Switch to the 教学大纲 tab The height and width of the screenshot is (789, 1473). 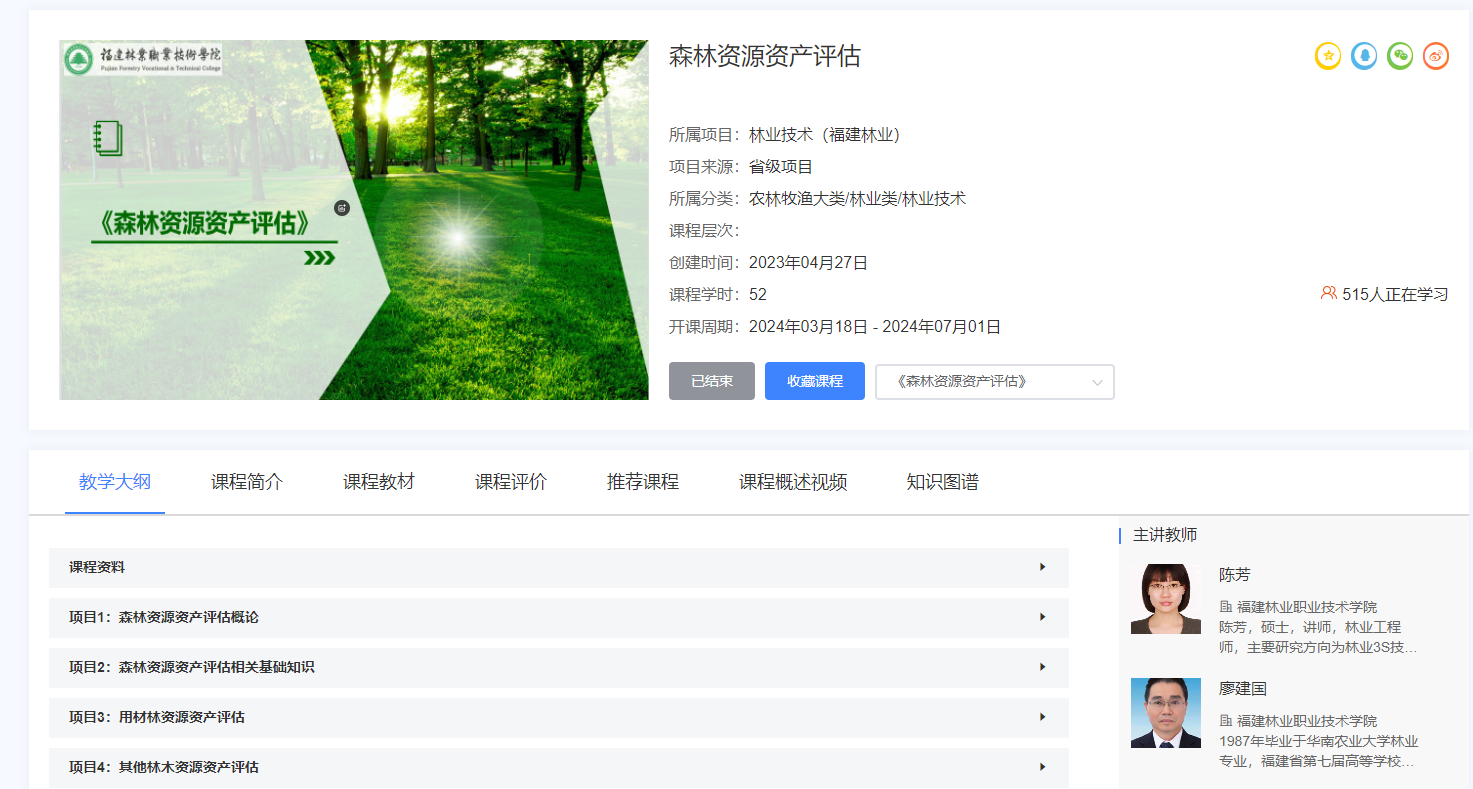point(115,482)
